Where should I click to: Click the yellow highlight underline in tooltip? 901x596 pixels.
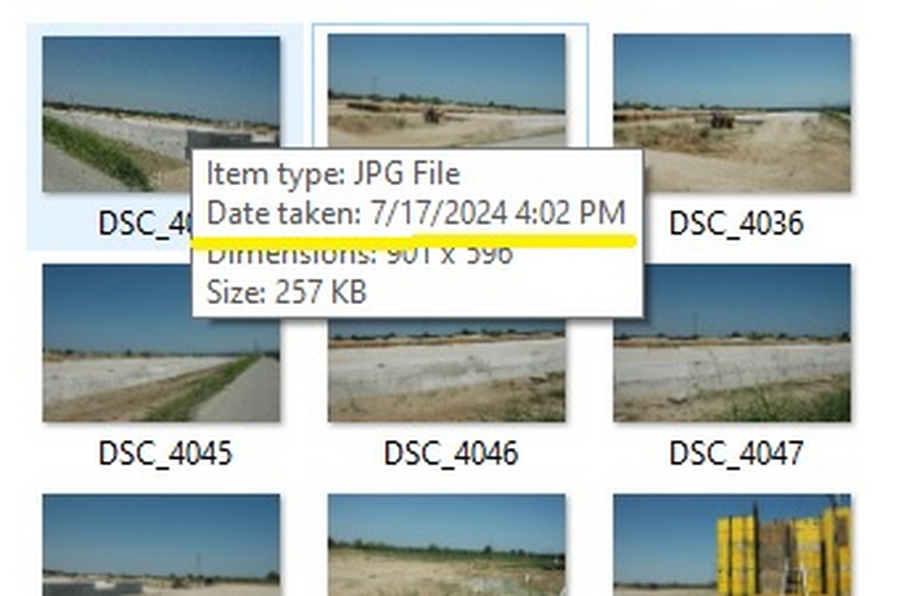click(413, 240)
